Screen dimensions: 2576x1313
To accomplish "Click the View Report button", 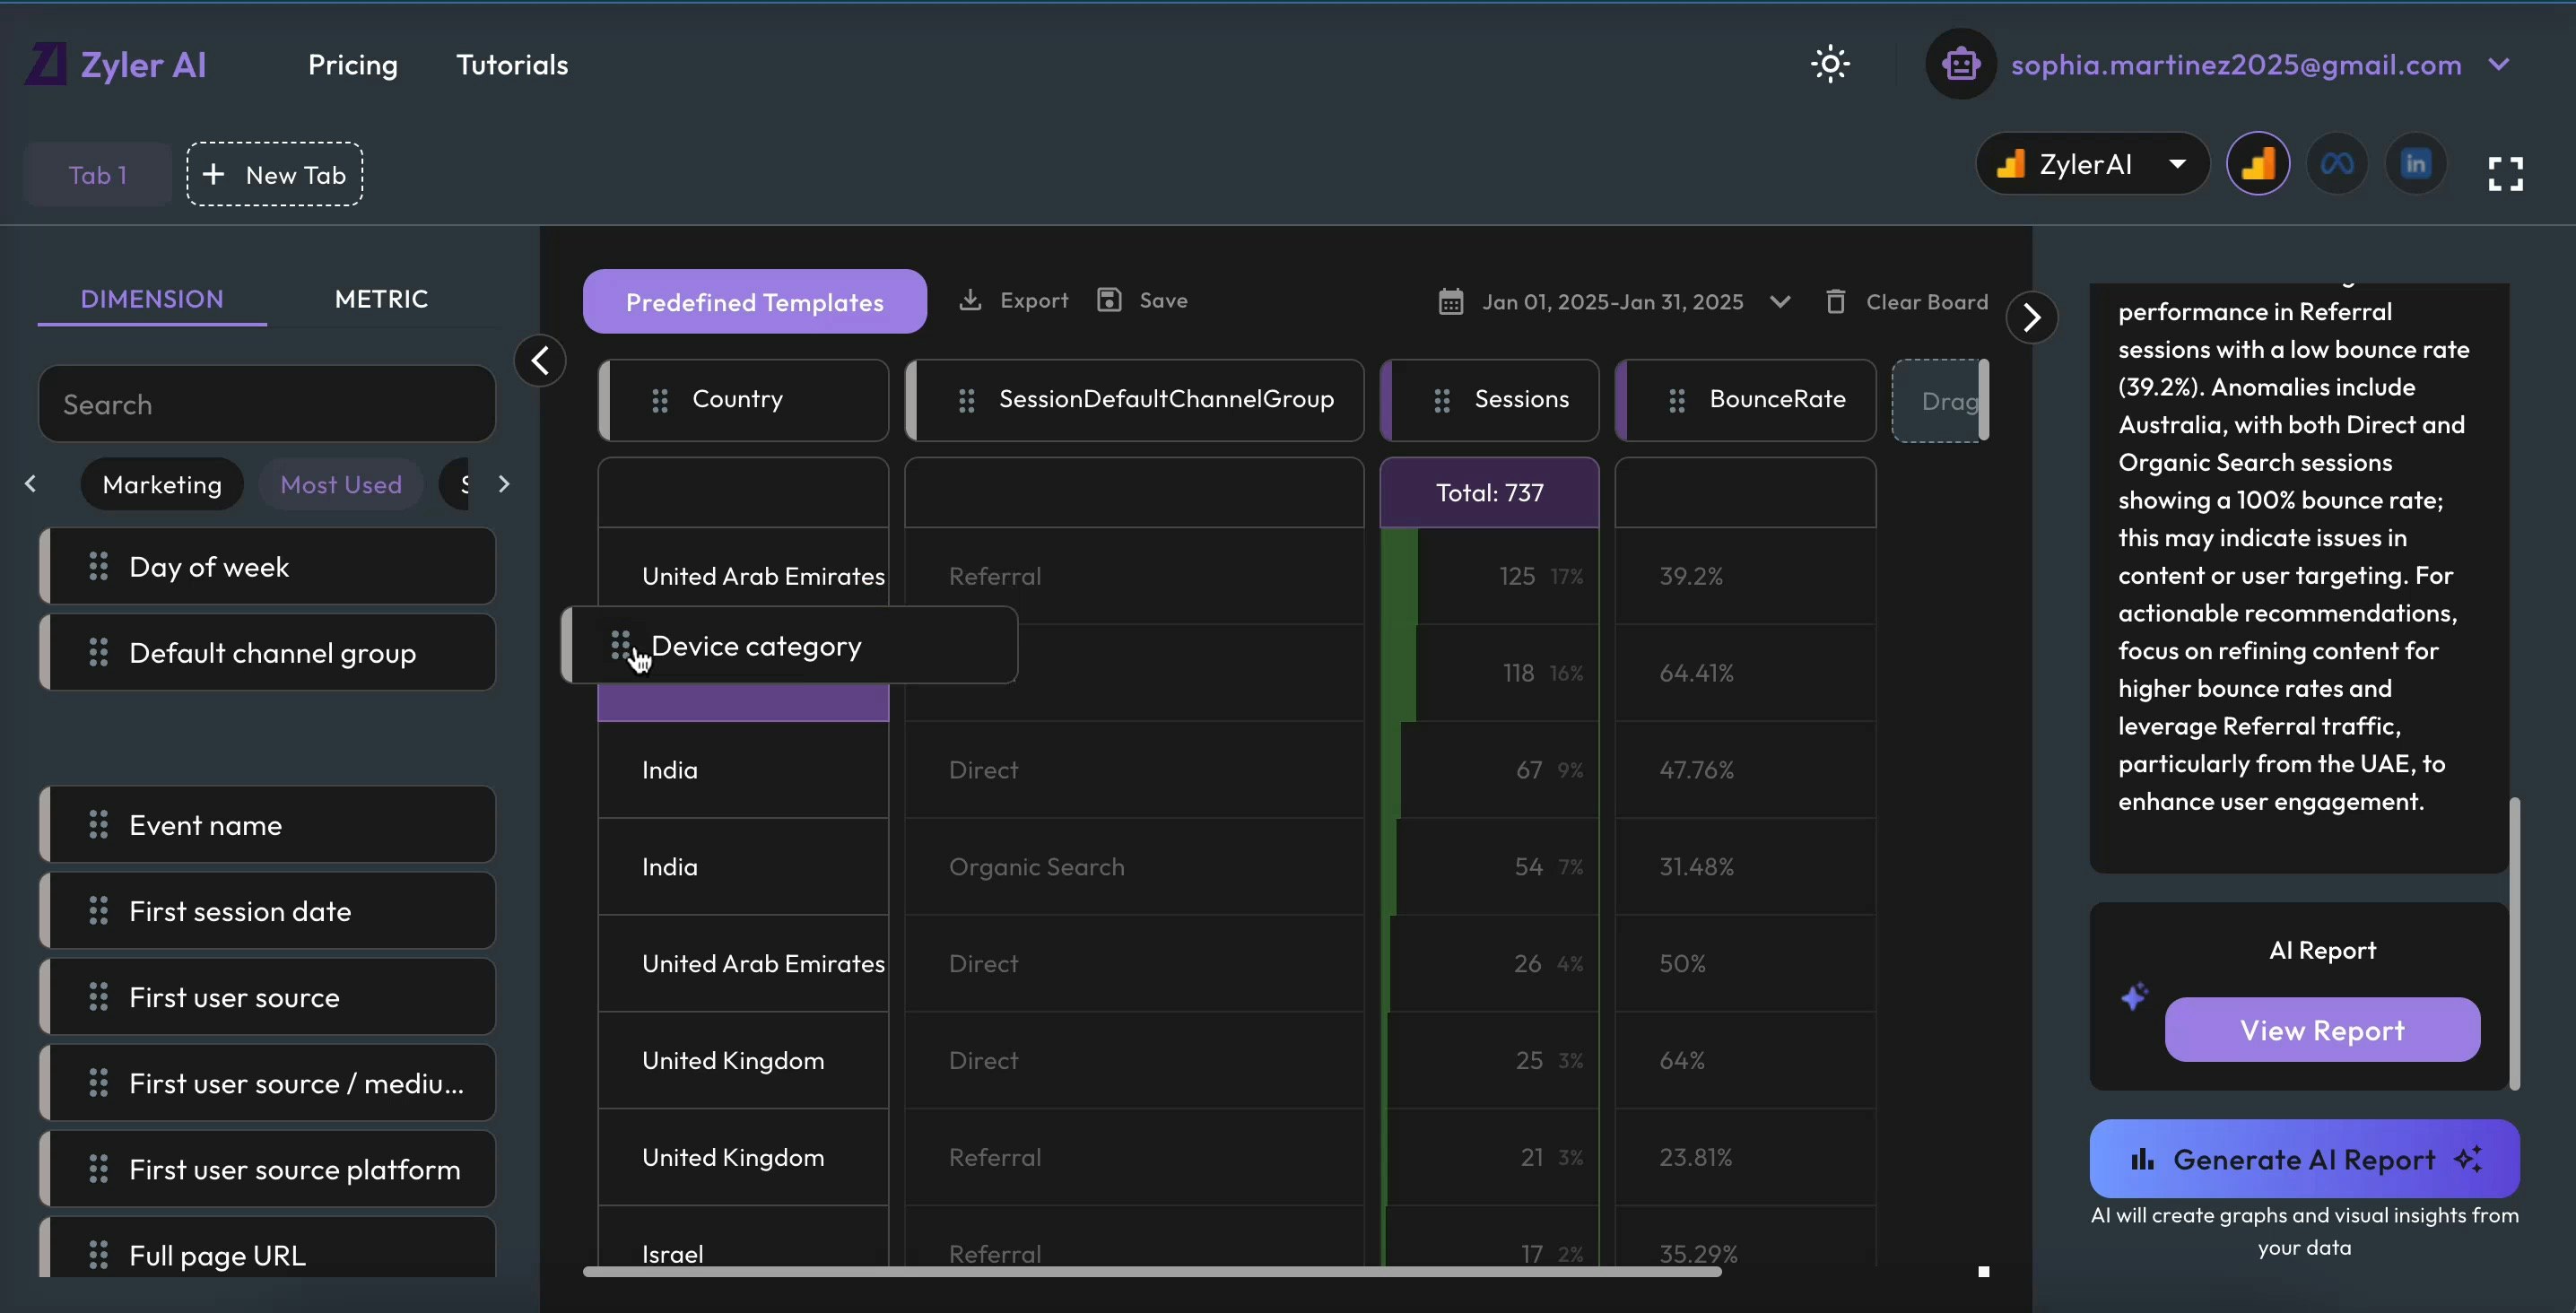I will point(2321,1029).
